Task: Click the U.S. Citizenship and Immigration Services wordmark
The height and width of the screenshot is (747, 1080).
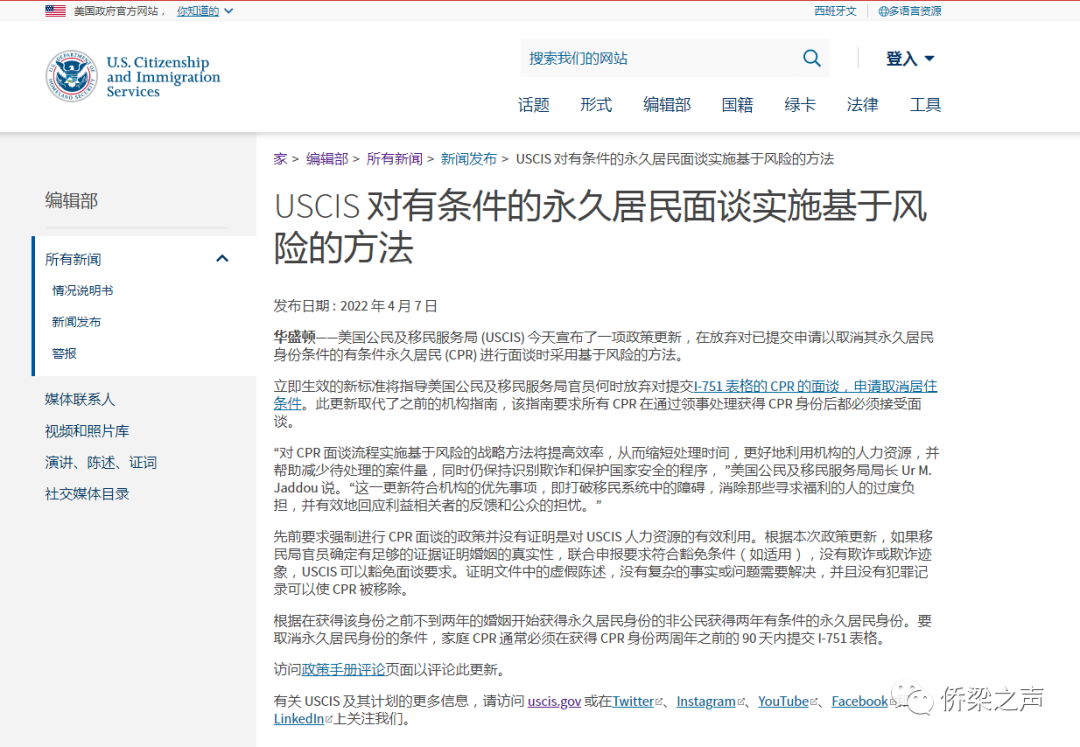Action: click(x=163, y=76)
